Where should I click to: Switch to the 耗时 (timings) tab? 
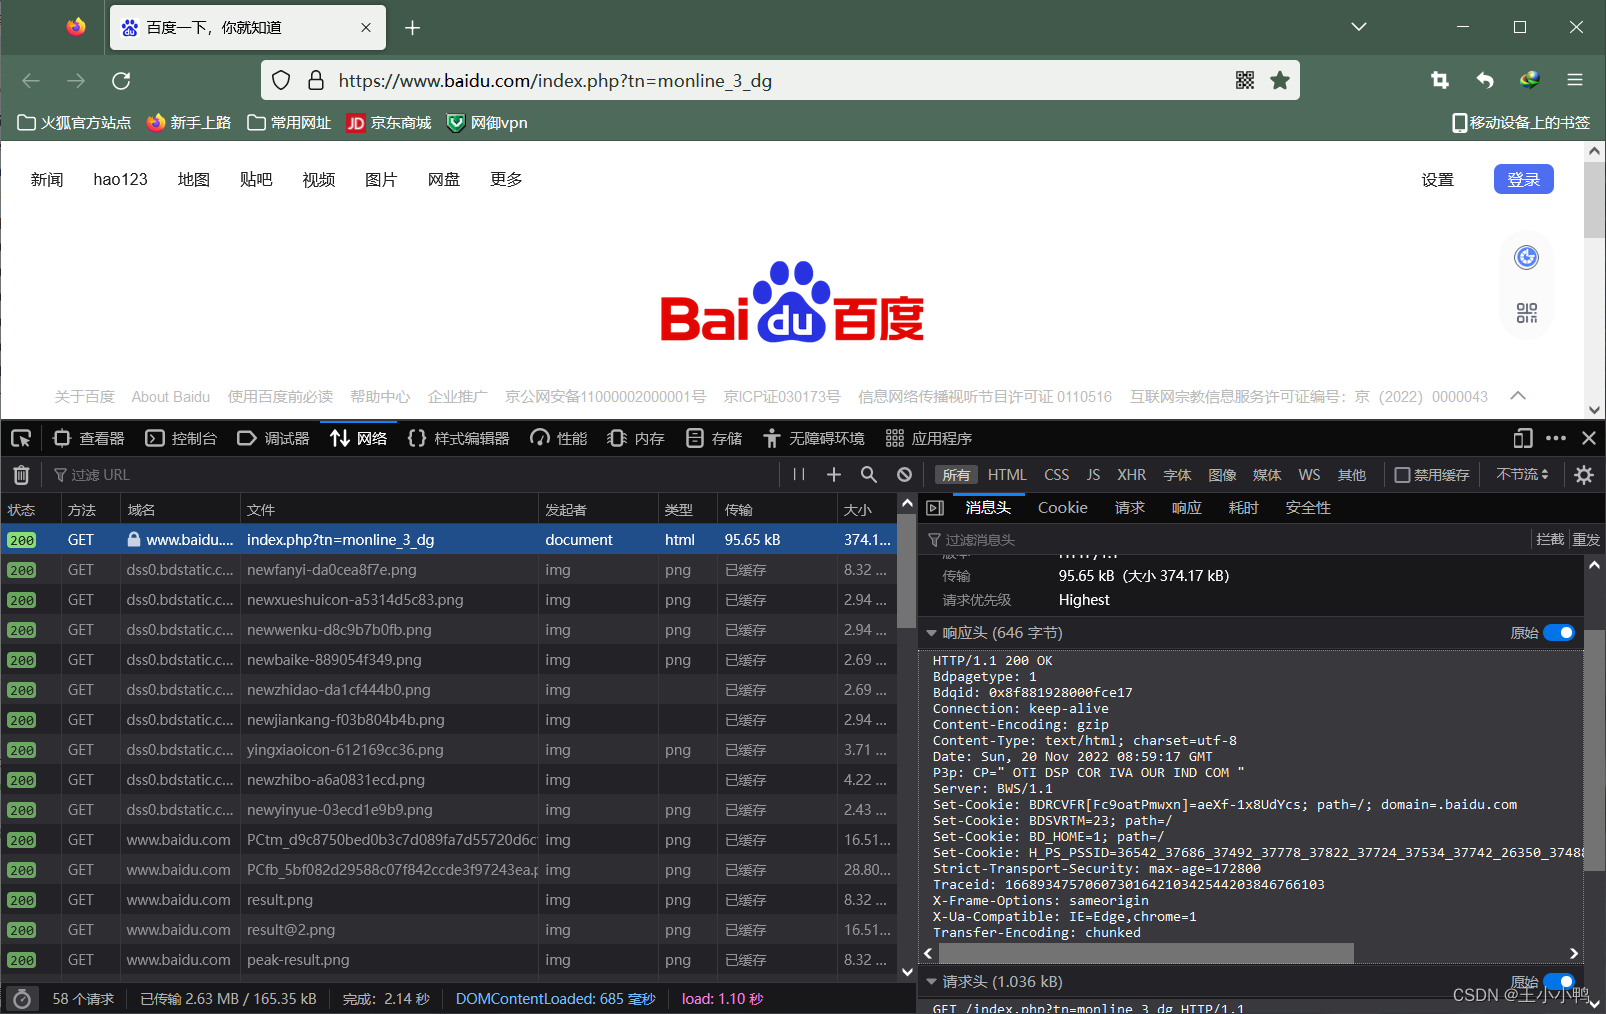(1243, 508)
